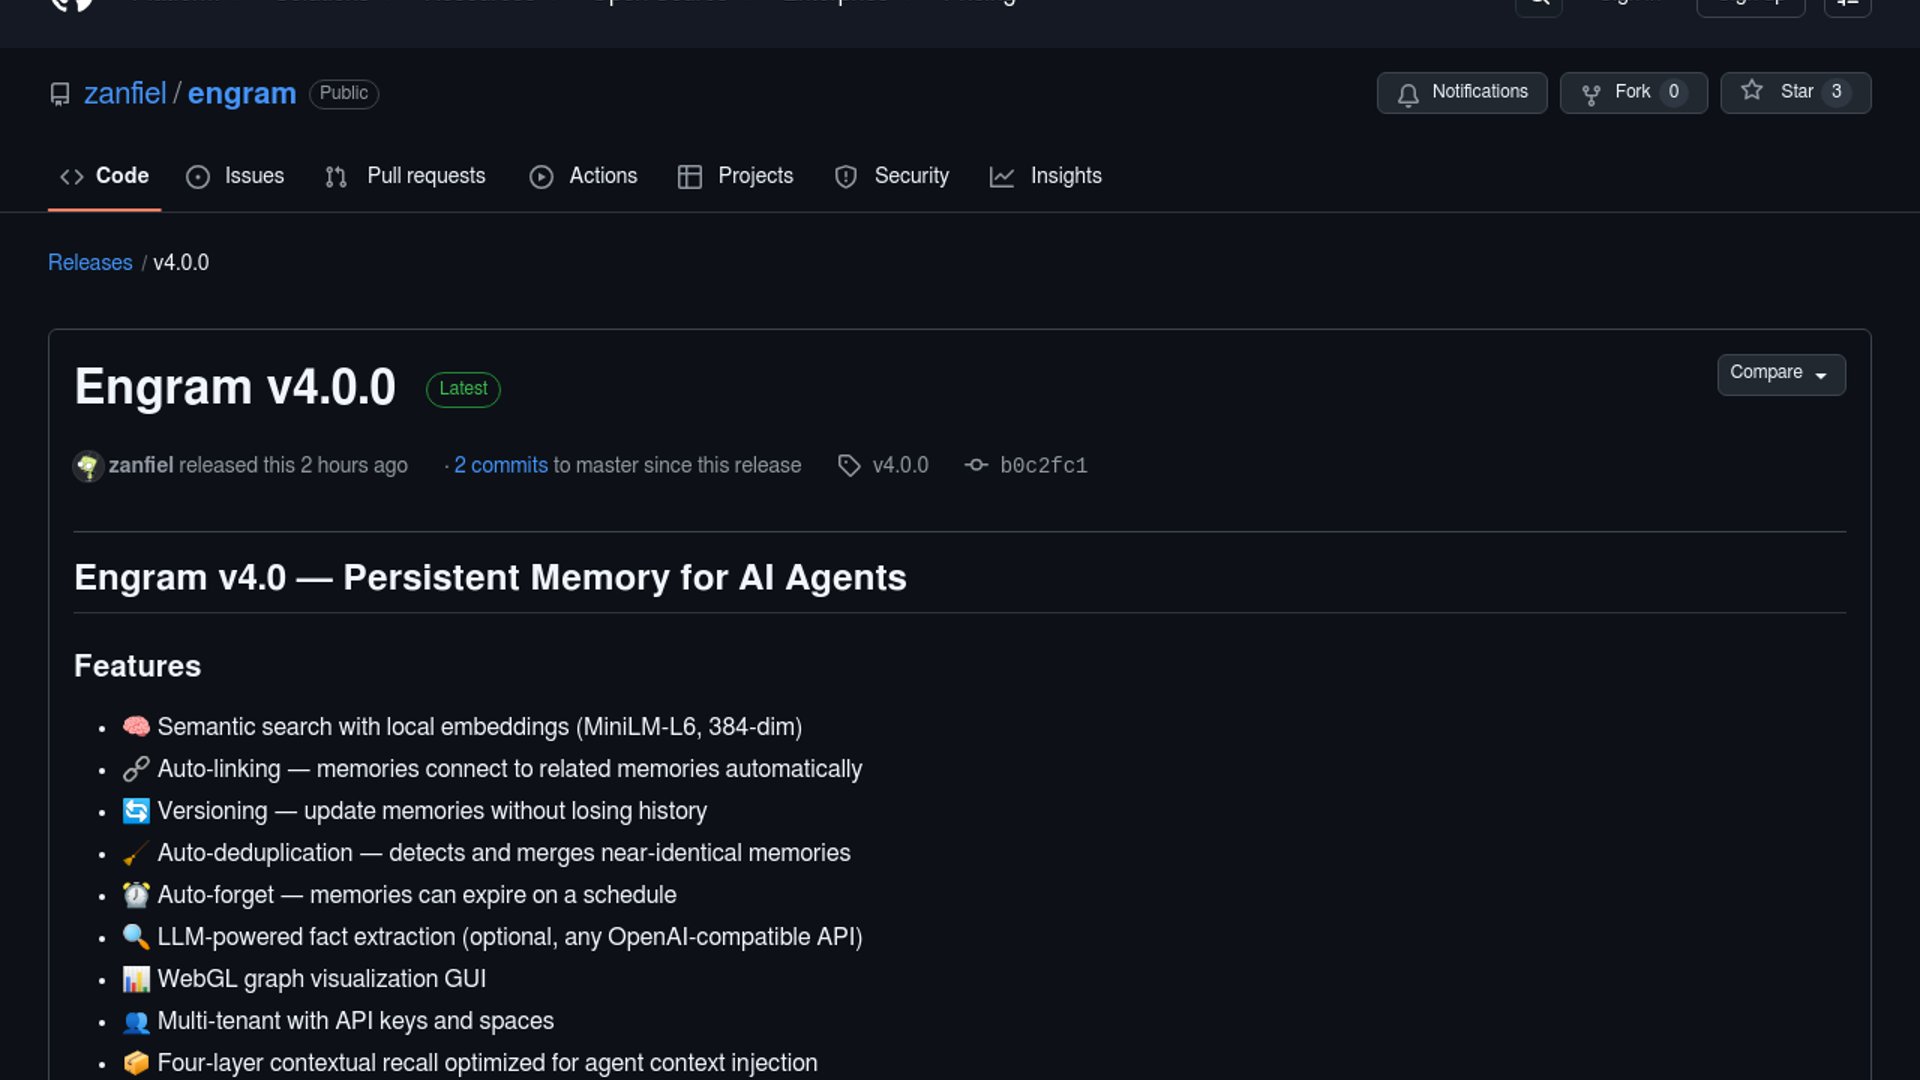1920x1080 pixels.
Task: Click the repository book icon beside zanfiel
Action: click(x=60, y=94)
